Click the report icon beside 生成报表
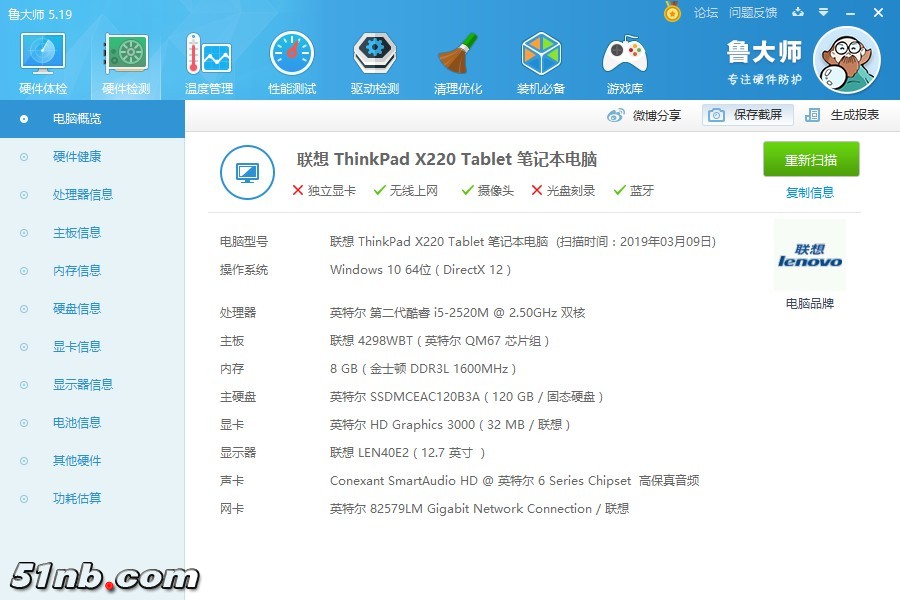The height and width of the screenshot is (600, 900). [x=812, y=115]
